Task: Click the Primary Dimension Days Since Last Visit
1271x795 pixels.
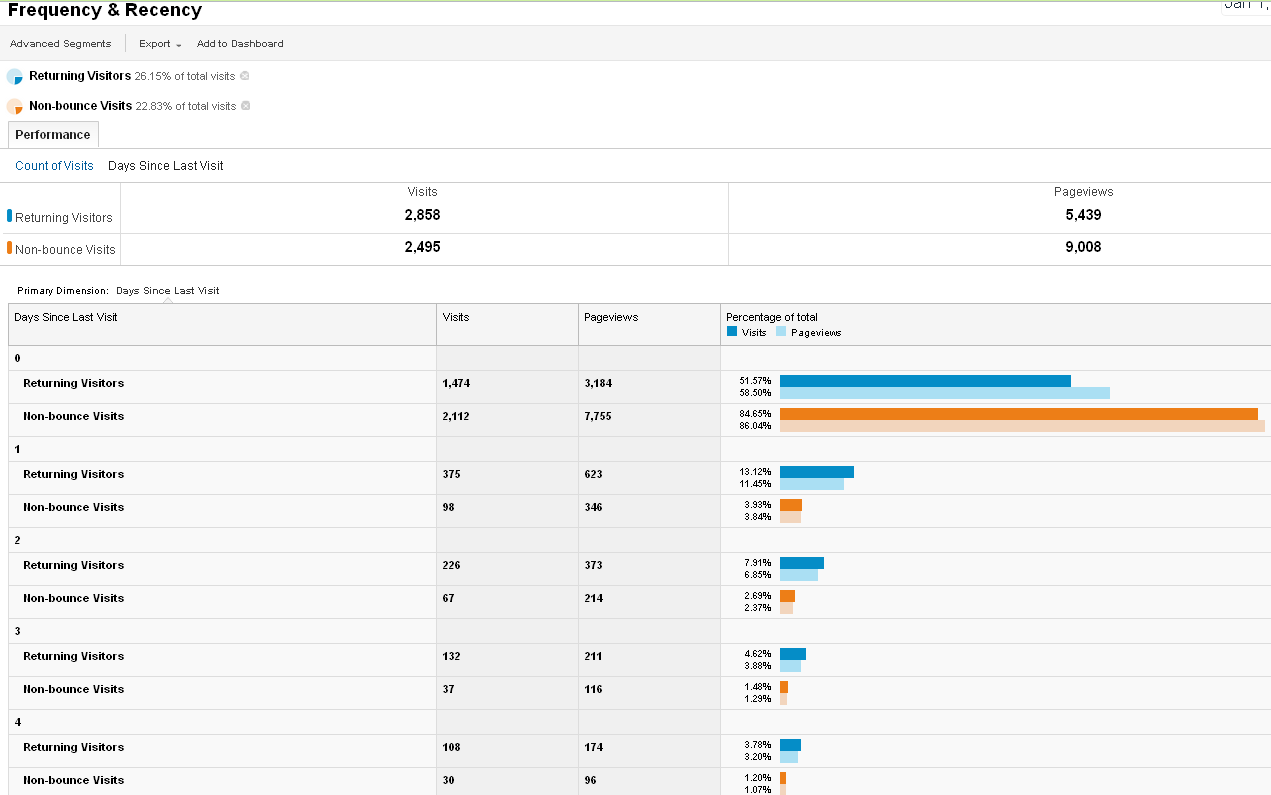Action: tap(167, 291)
